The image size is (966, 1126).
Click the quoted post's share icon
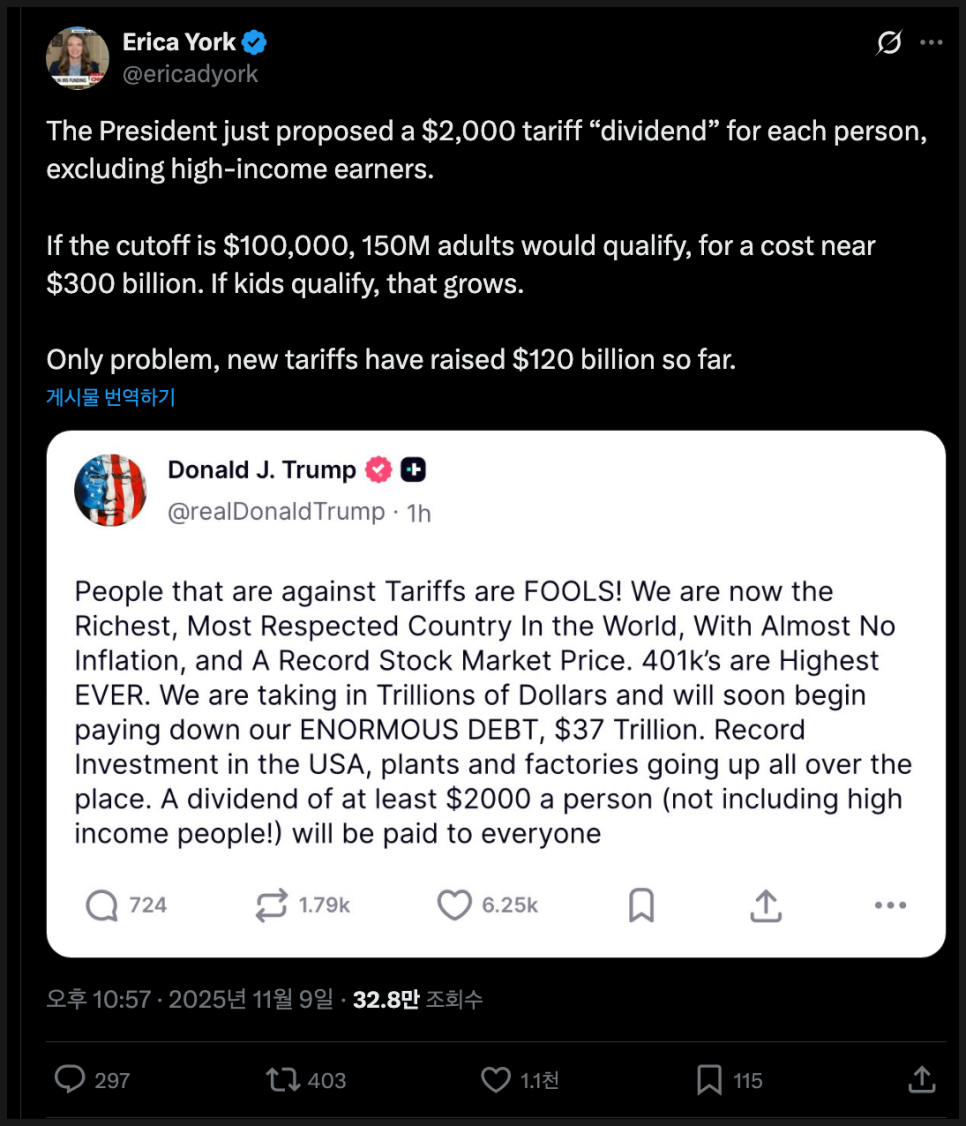pyautogui.click(x=765, y=906)
